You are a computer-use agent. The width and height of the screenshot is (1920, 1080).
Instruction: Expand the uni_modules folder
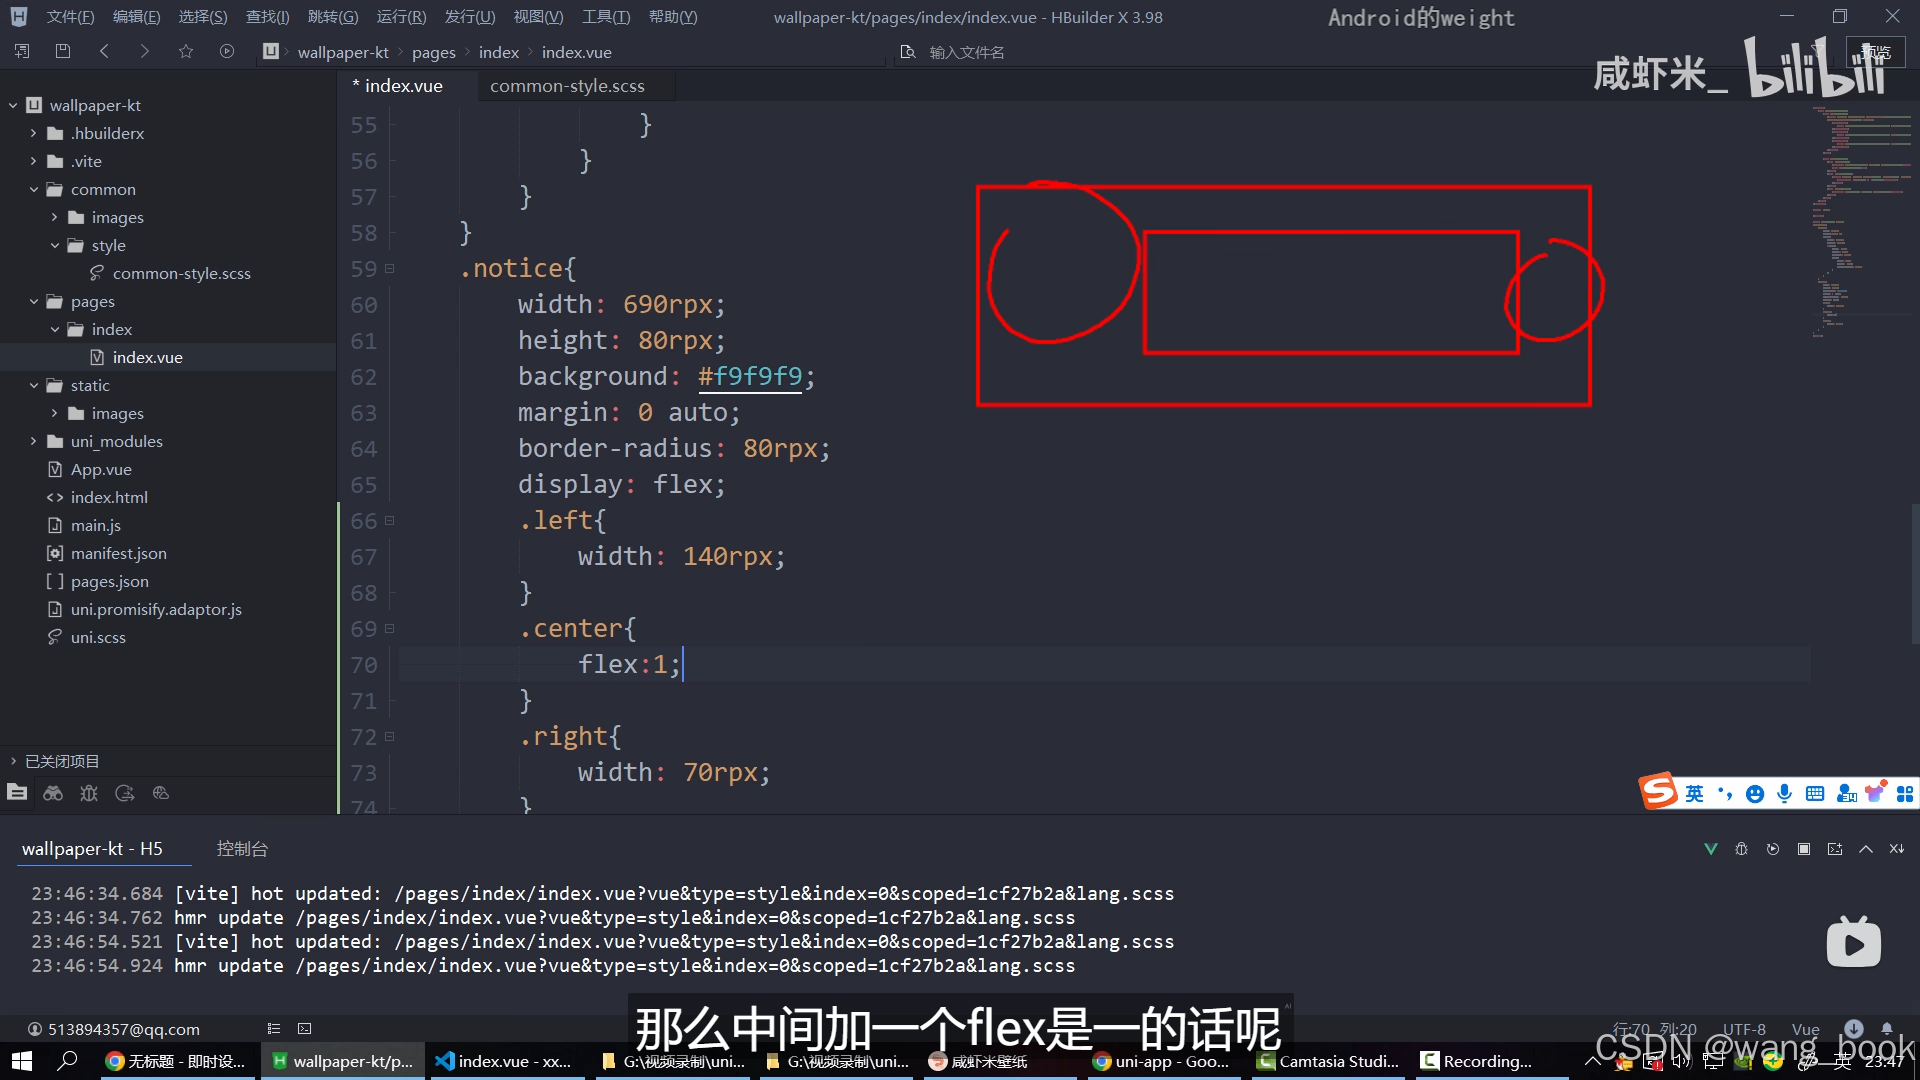tap(33, 441)
